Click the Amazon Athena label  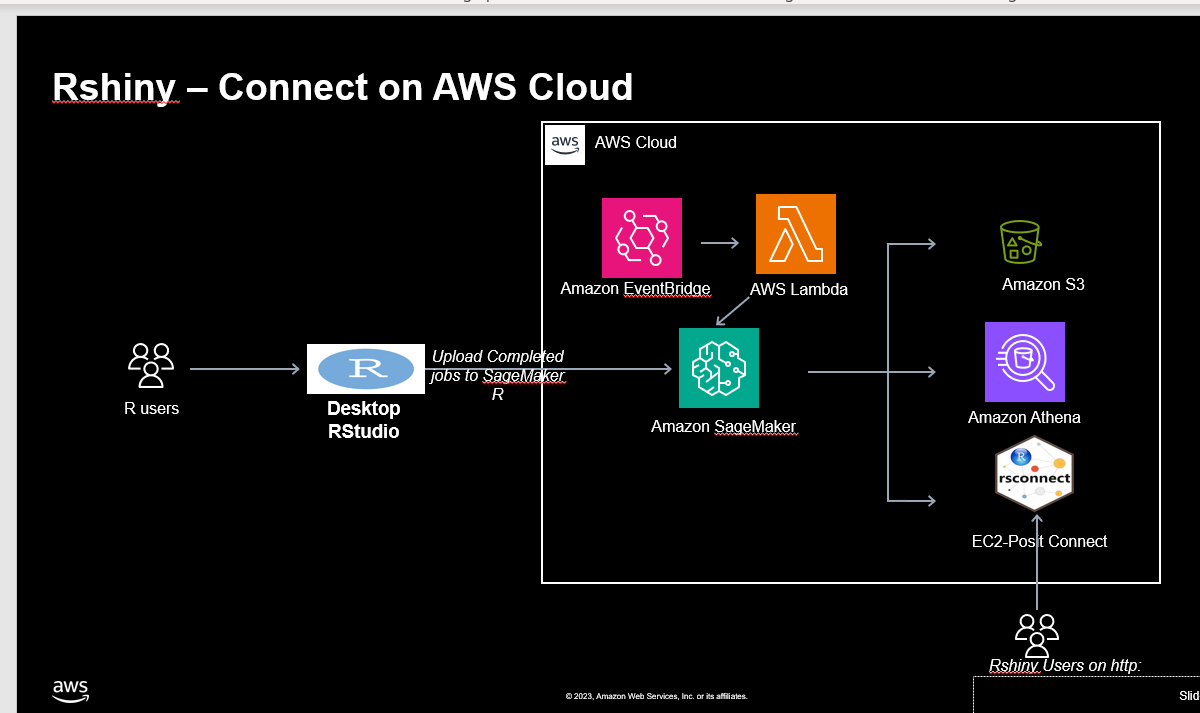click(x=1024, y=417)
